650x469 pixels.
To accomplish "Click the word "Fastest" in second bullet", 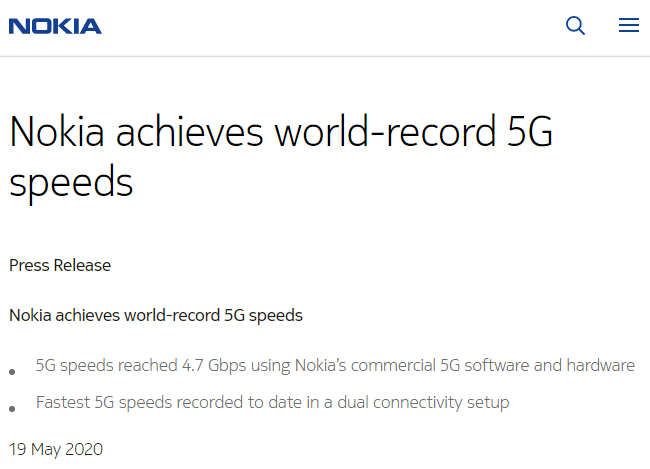I will point(62,402).
